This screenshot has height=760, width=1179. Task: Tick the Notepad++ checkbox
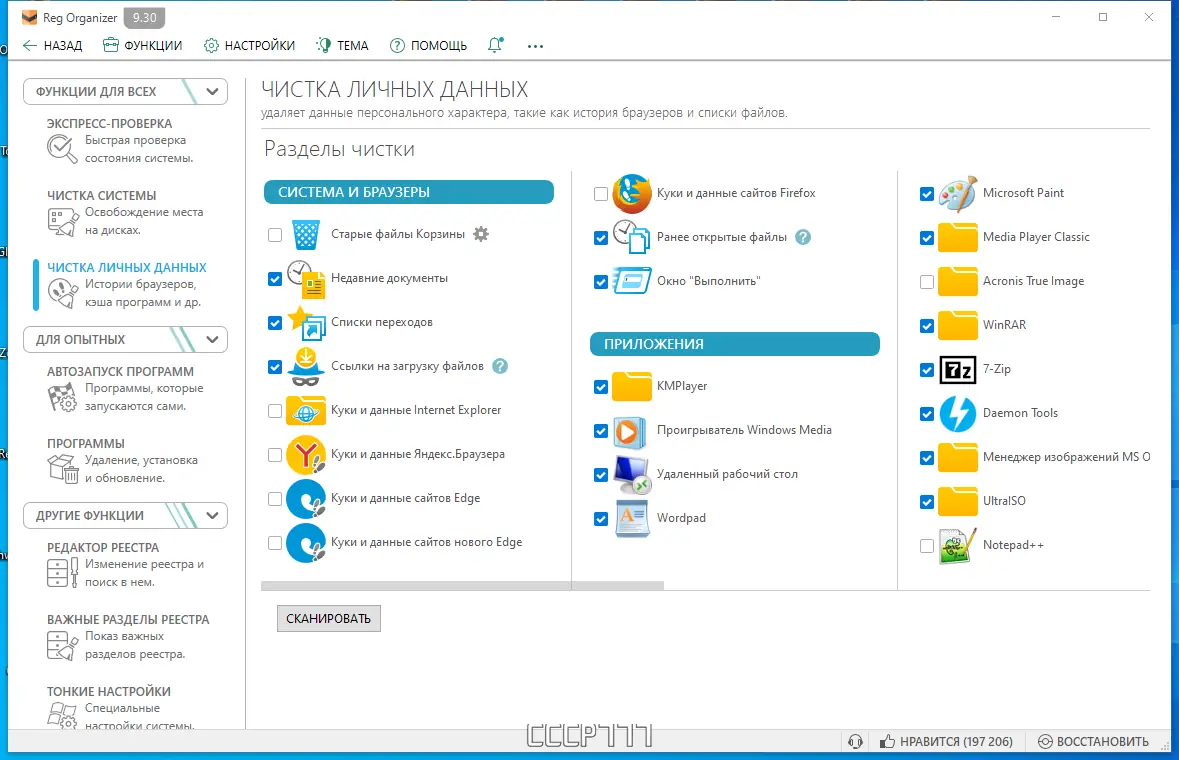[x=927, y=546]
